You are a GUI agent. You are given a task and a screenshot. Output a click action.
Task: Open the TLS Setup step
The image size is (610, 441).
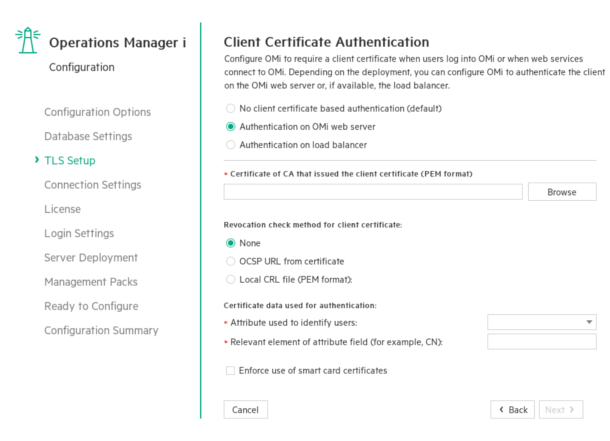pyautogui.click(x=70, y=161)
